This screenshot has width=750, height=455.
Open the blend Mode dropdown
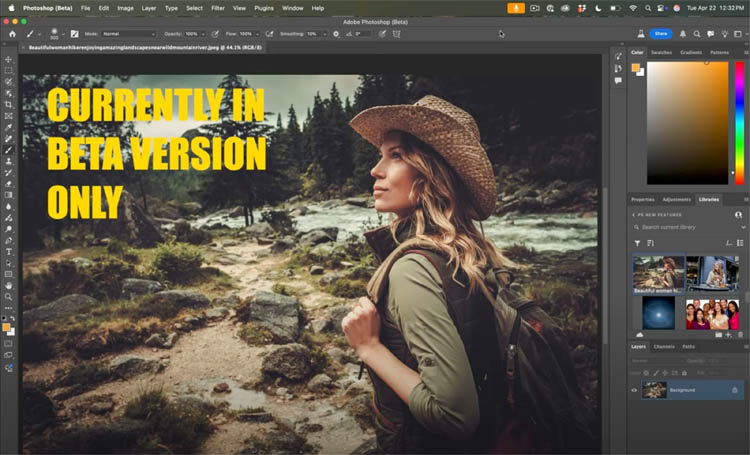[x=126, y=33]
